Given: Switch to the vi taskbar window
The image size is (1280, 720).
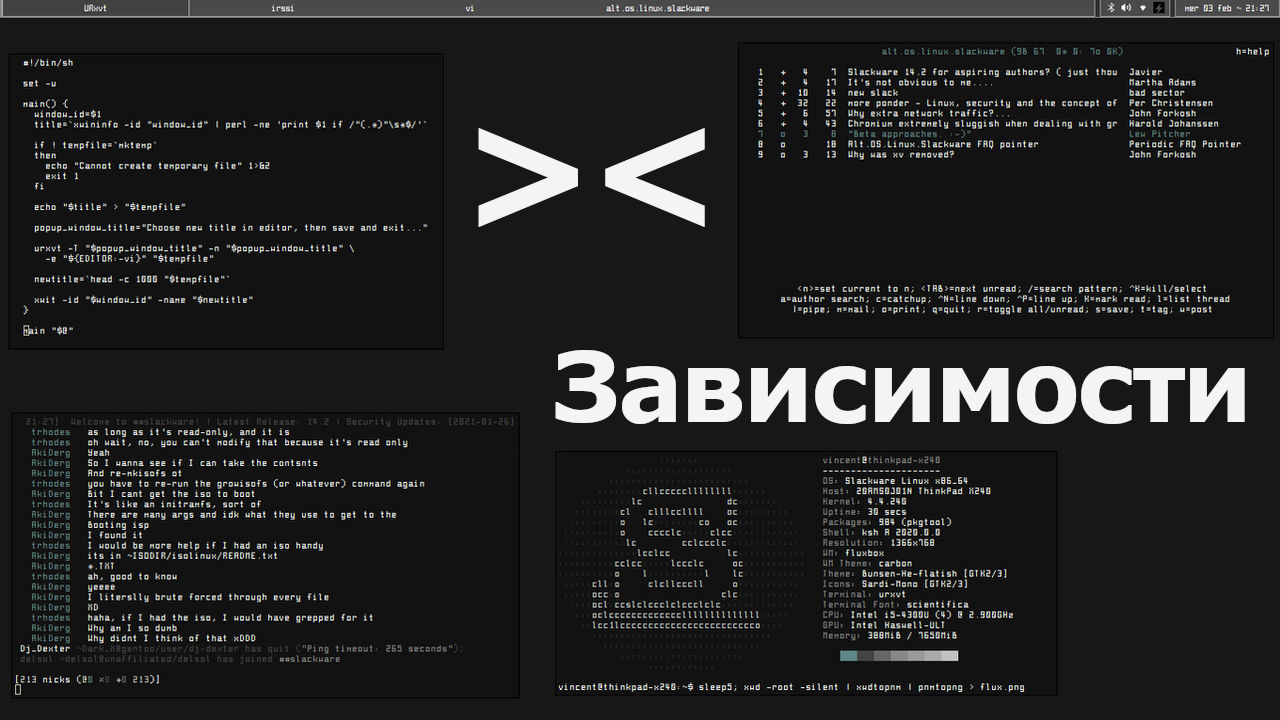Looking at the screenshot, I should [470, 8].
